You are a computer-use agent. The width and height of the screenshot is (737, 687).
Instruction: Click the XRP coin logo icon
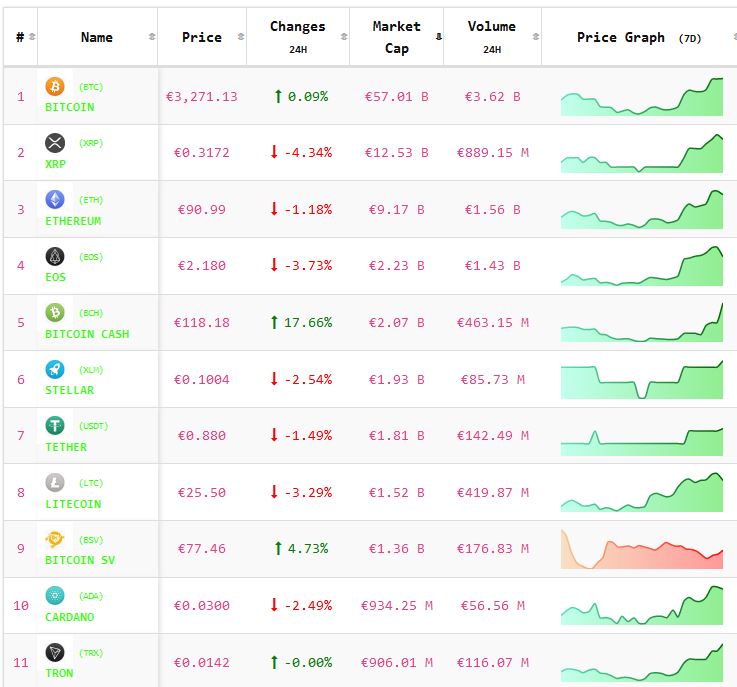(54, 143)
